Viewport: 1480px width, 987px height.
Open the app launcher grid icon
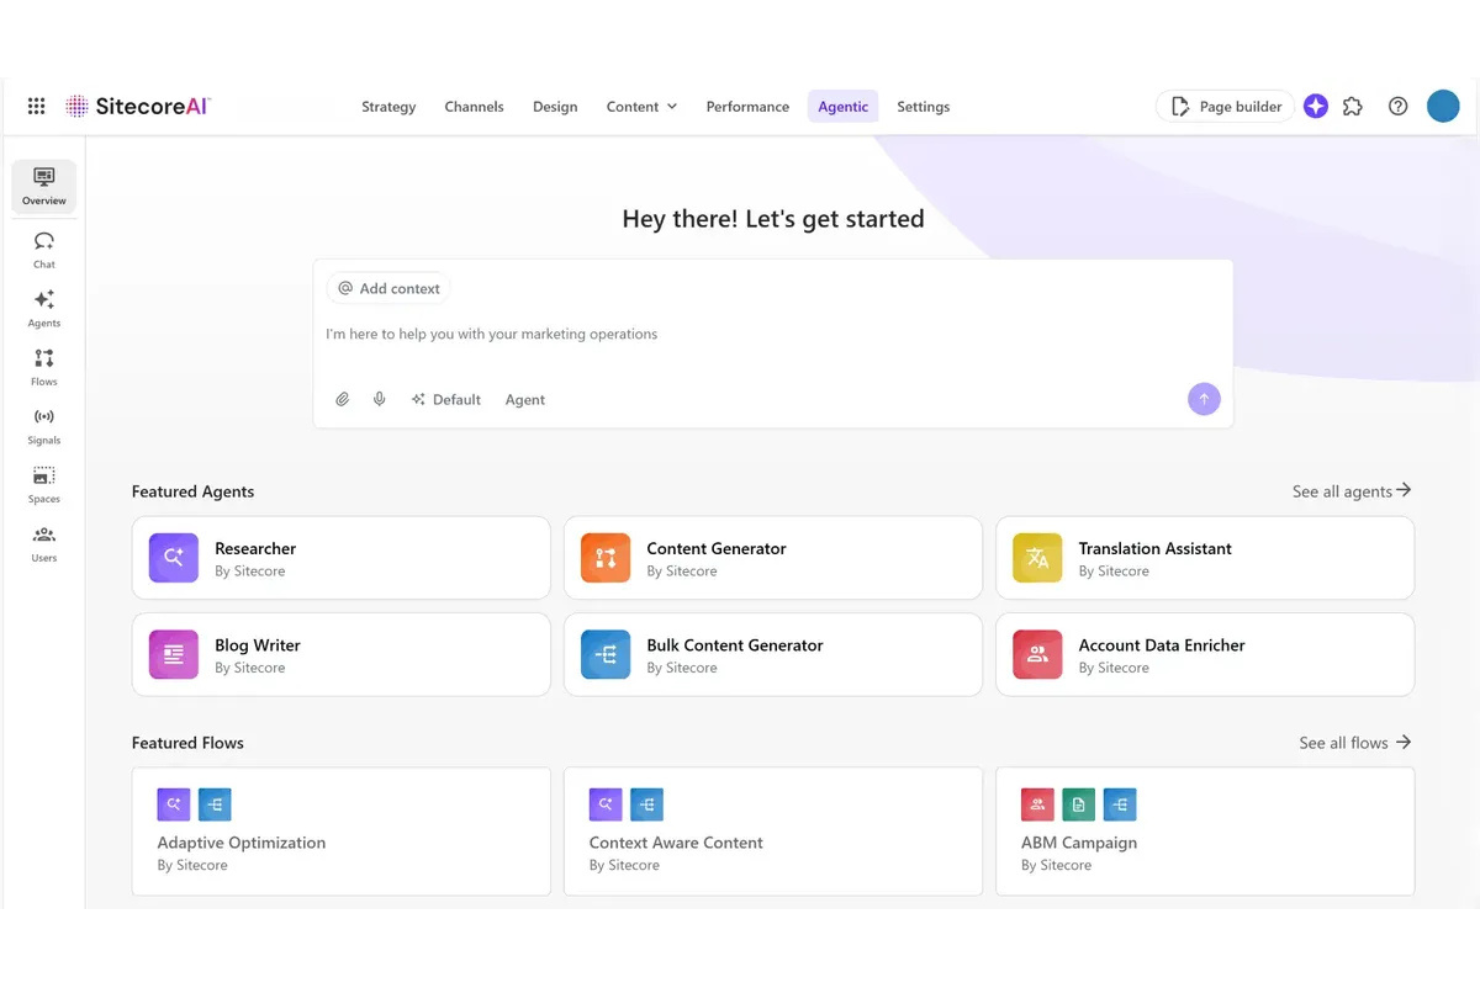(36, 106)
